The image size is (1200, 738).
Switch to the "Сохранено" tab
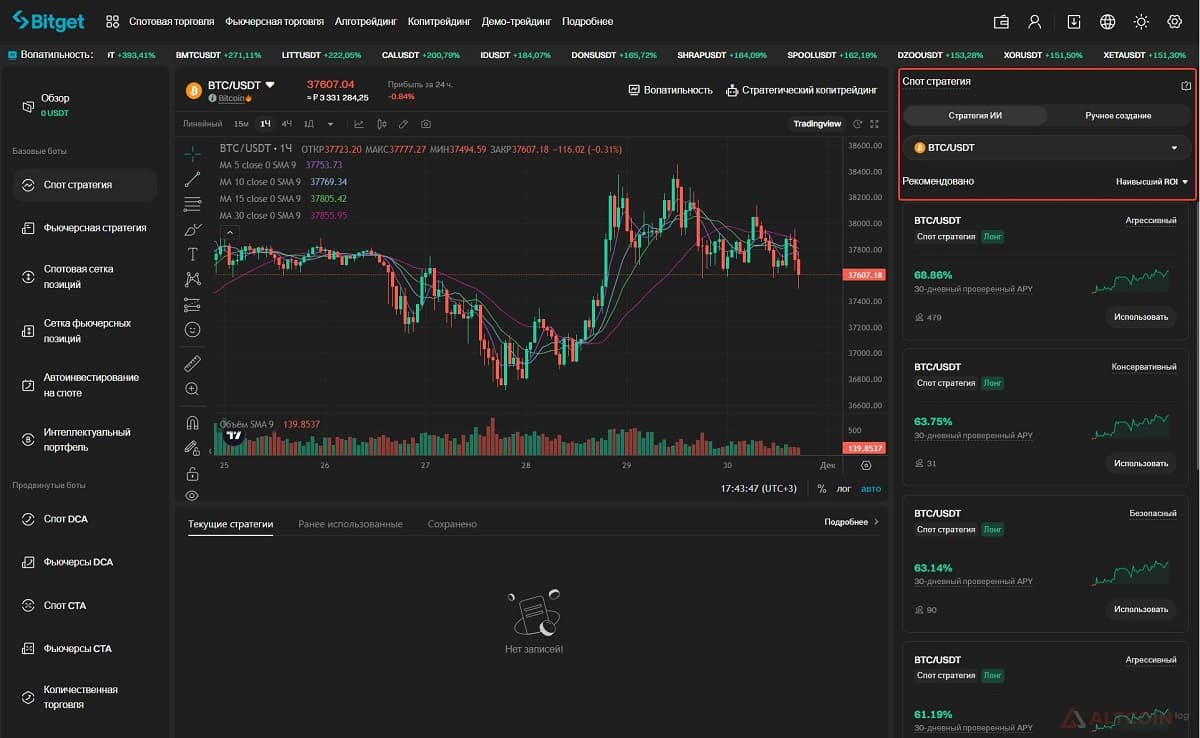click(452, 524)
